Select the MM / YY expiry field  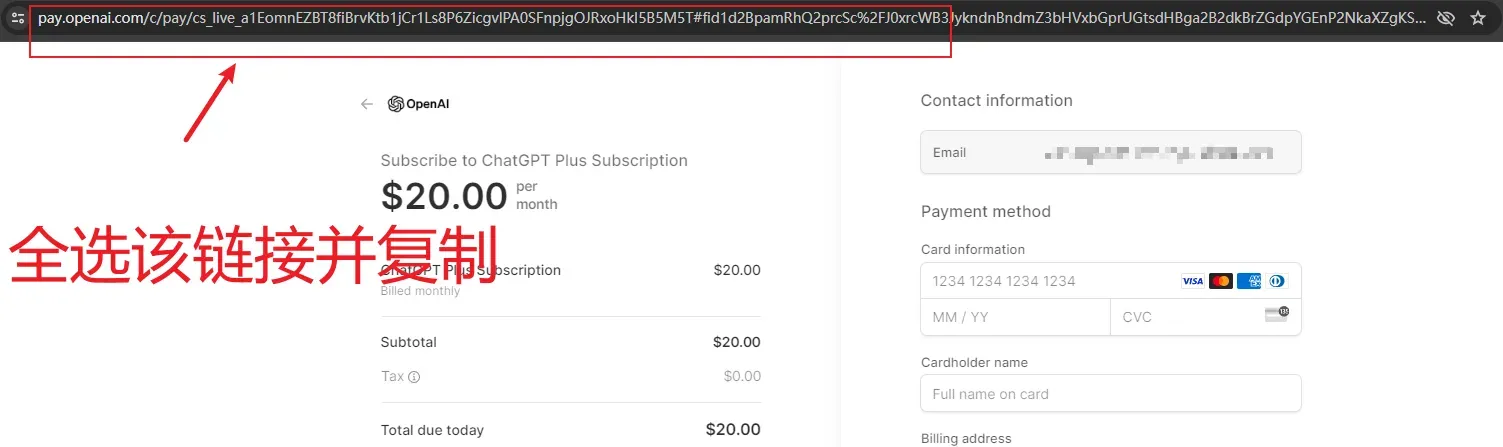click(1015, 317)
